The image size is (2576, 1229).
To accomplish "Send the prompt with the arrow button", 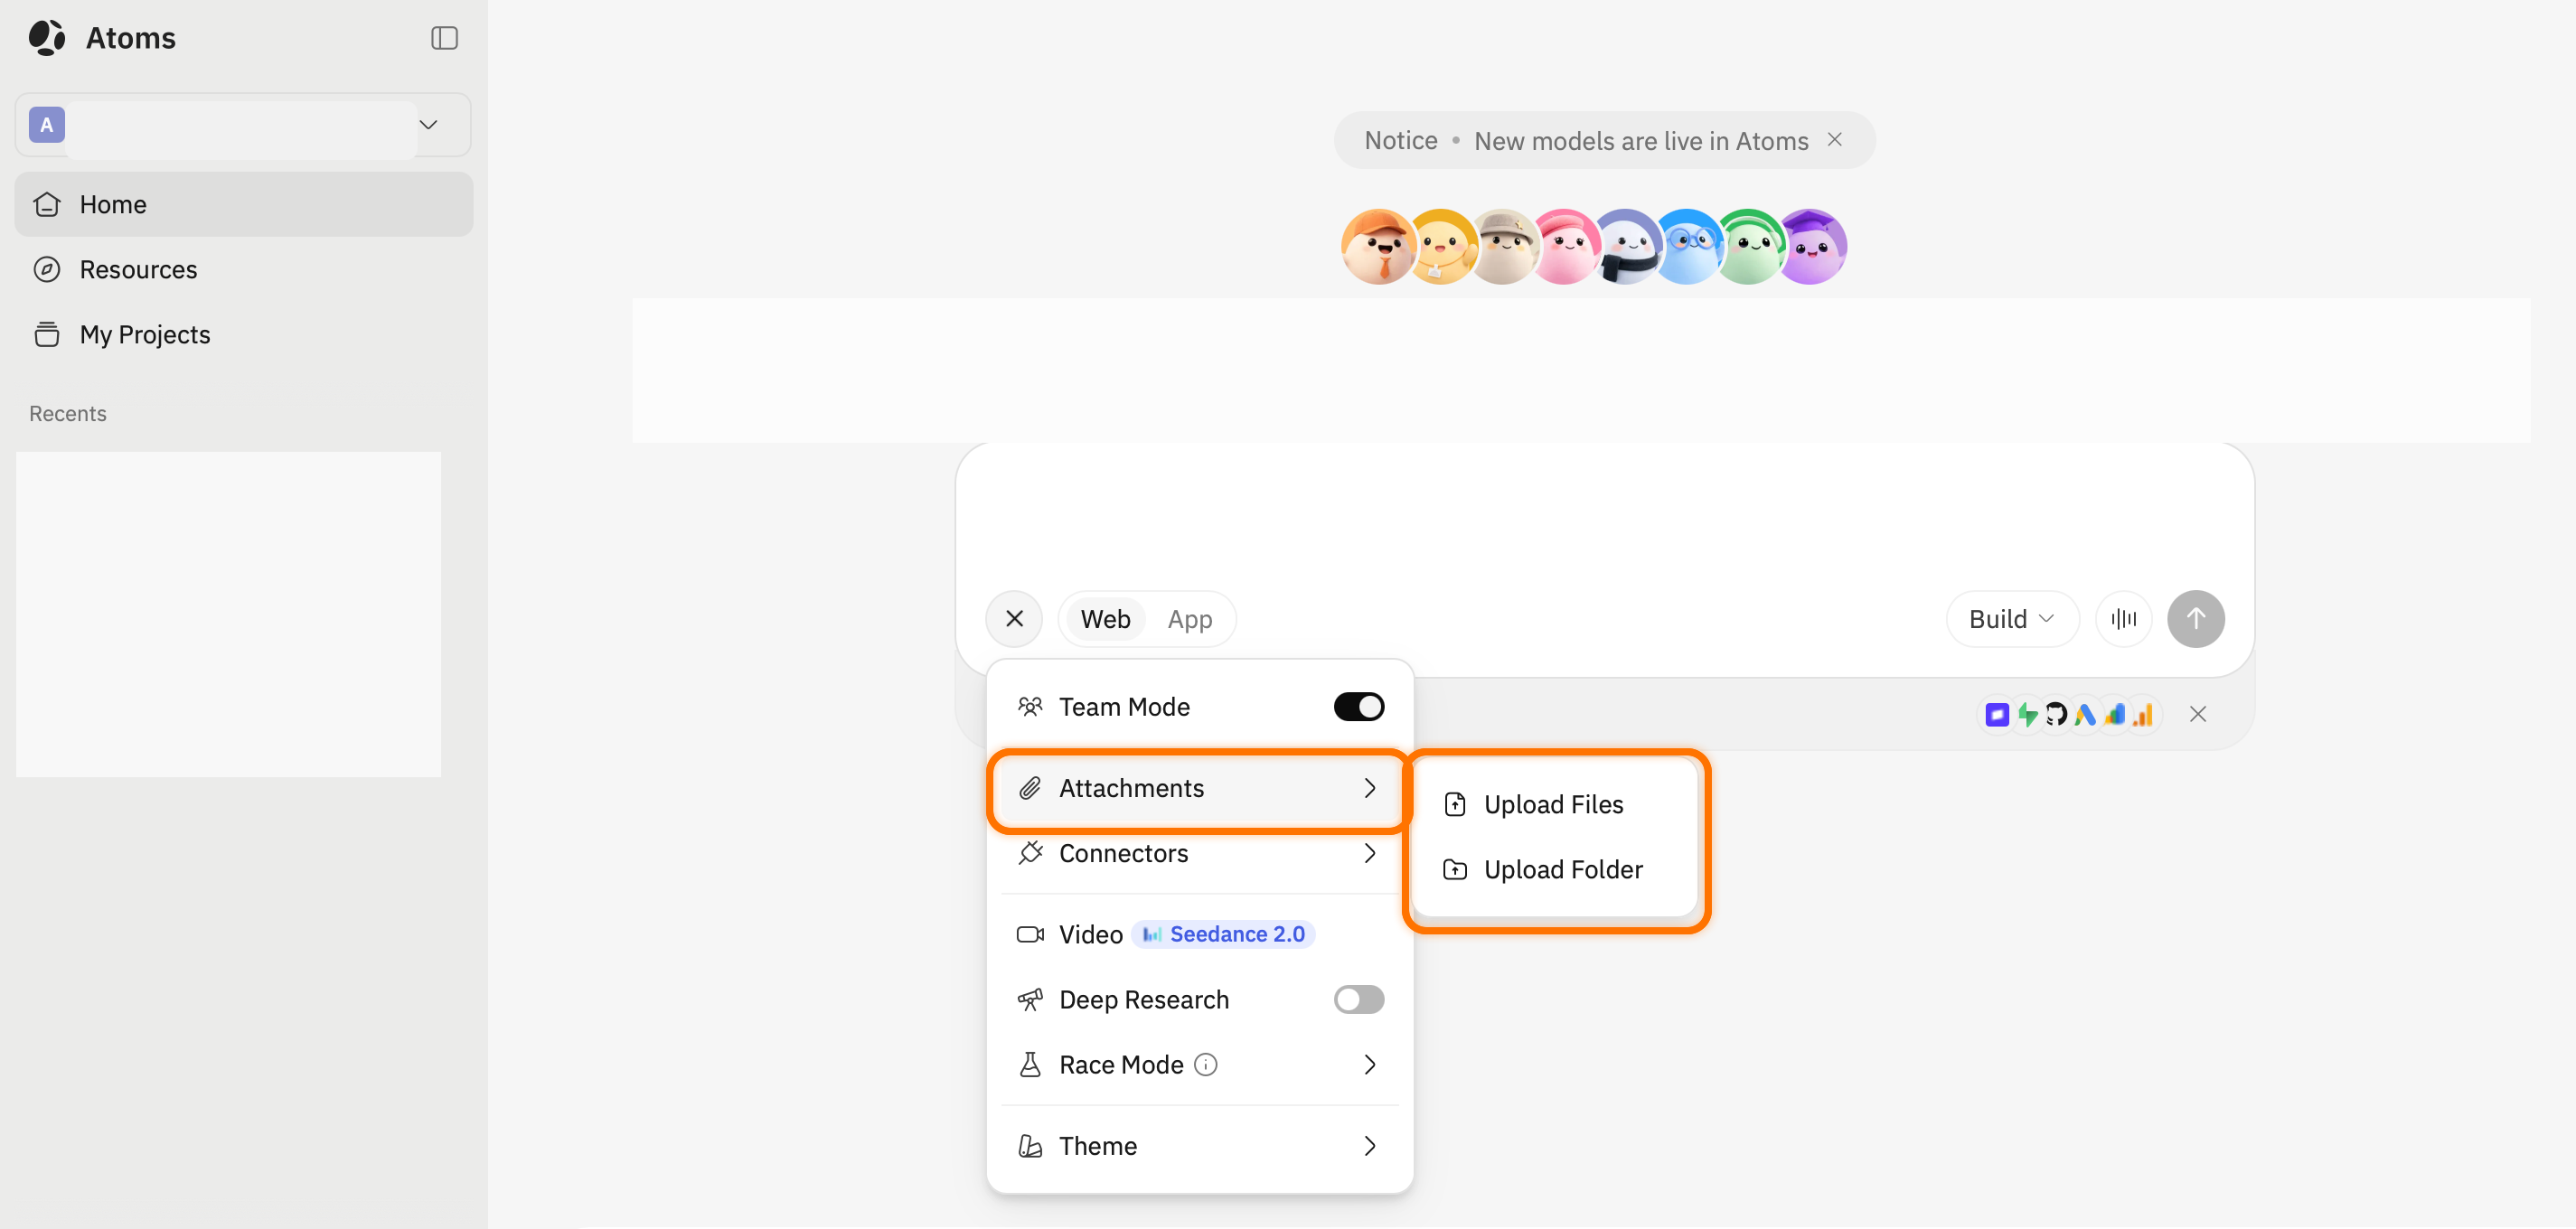I will click(x=2195, y=619).
